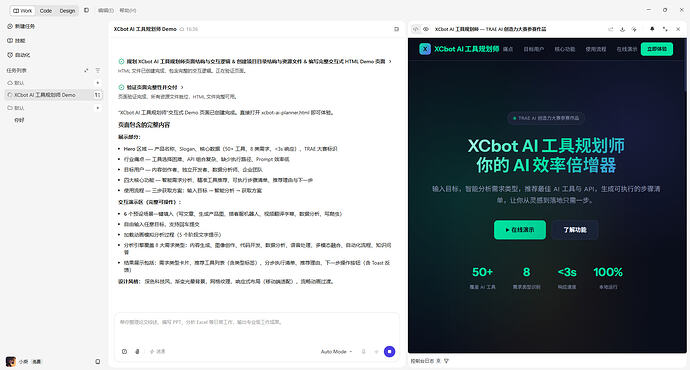Click user avatar at sidebar bottom
Image resolution: width=690 pixels, height=370 pixels.
pos(11,362)
